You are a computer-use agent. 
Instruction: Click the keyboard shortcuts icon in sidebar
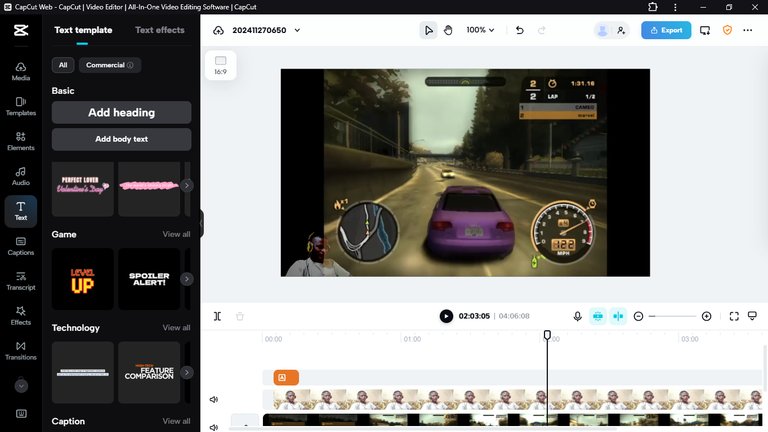21,414
